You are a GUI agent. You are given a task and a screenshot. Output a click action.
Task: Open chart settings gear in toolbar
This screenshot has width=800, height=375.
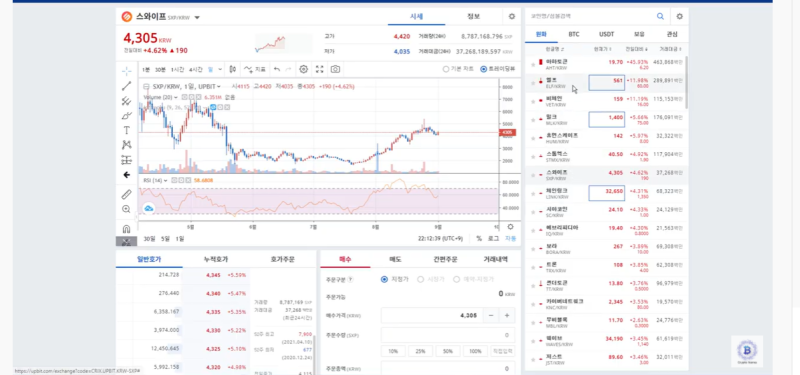click(x=304, y=69)
